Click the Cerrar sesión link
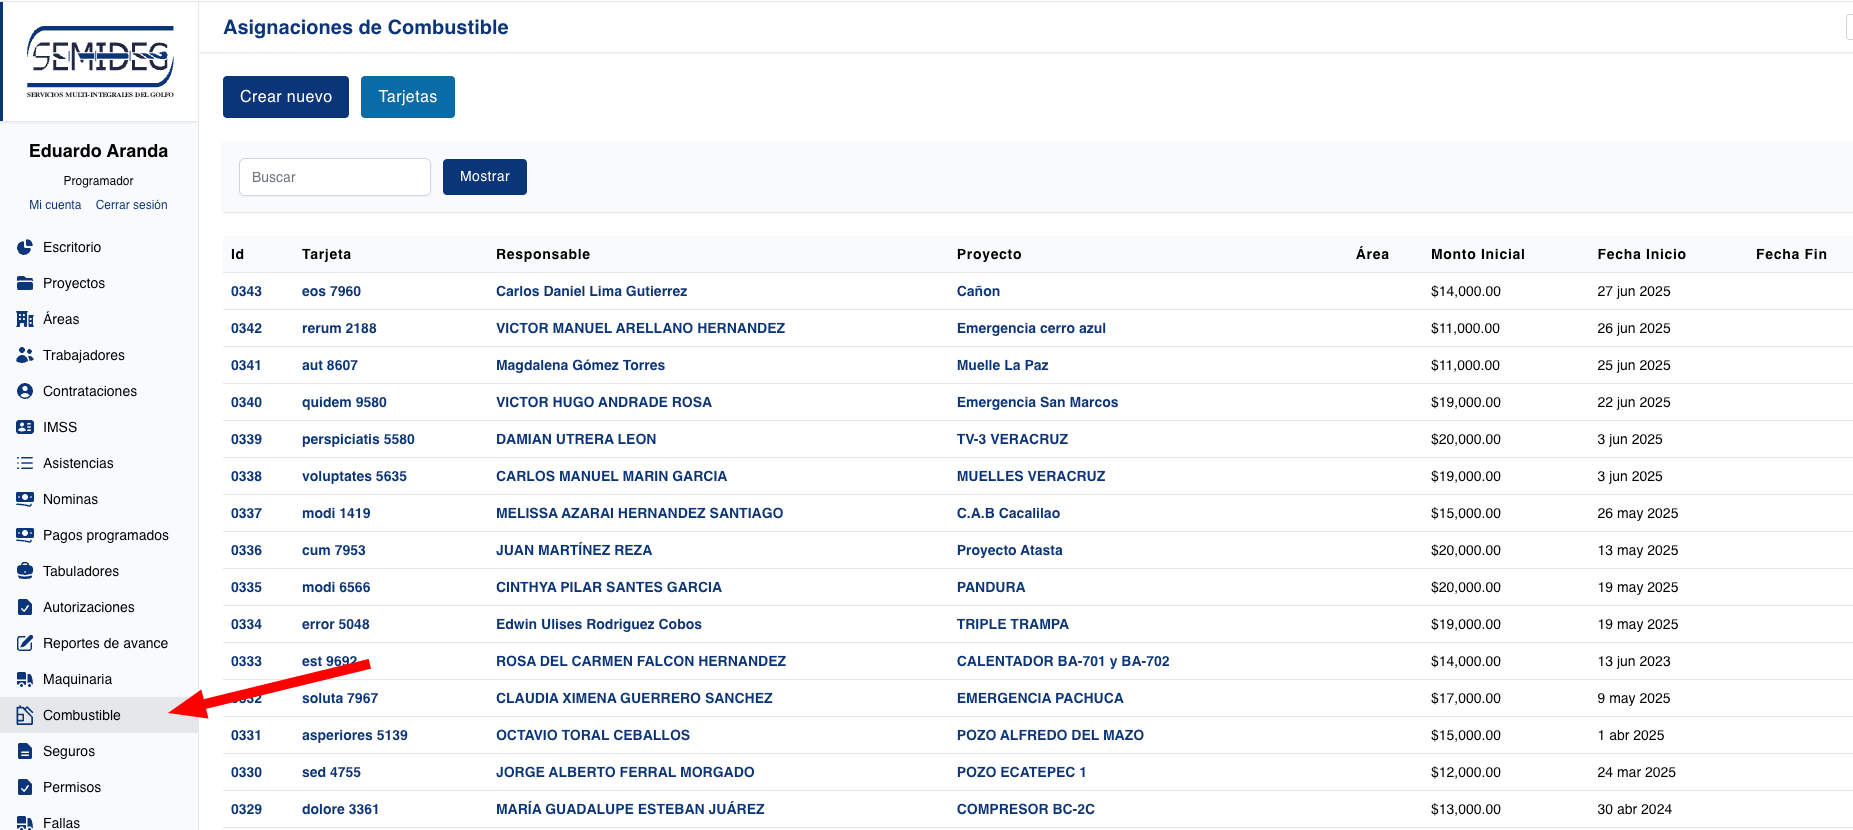This screenshot has width=1853, height=830. (x=131, y=205)
